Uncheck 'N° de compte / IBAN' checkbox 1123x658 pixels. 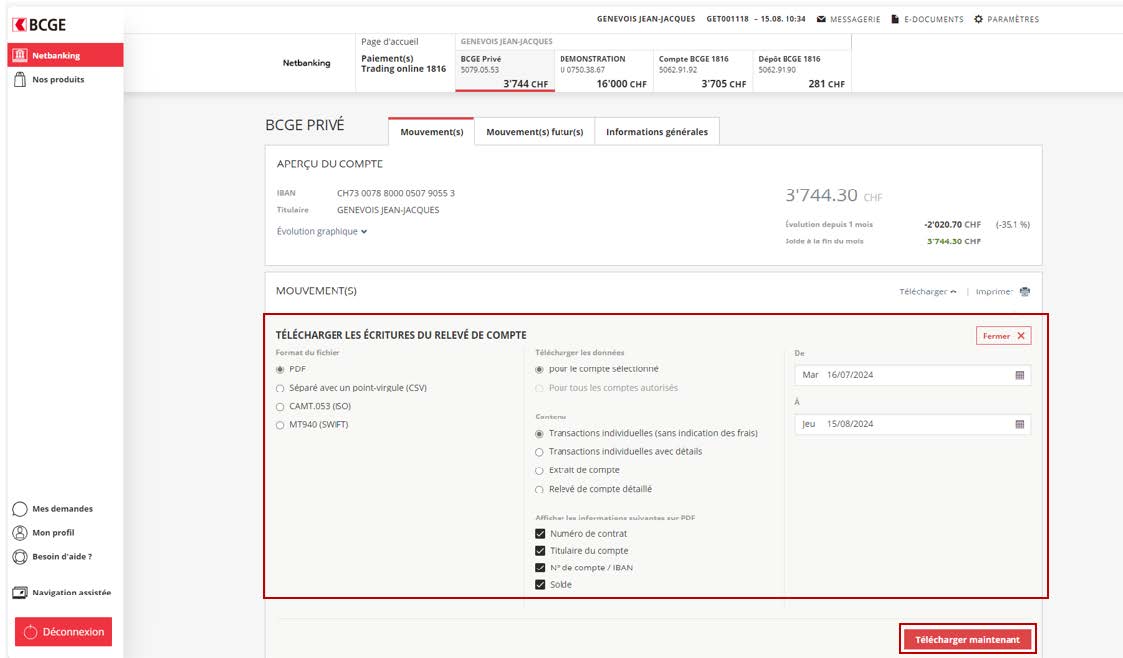click(540, 568)
